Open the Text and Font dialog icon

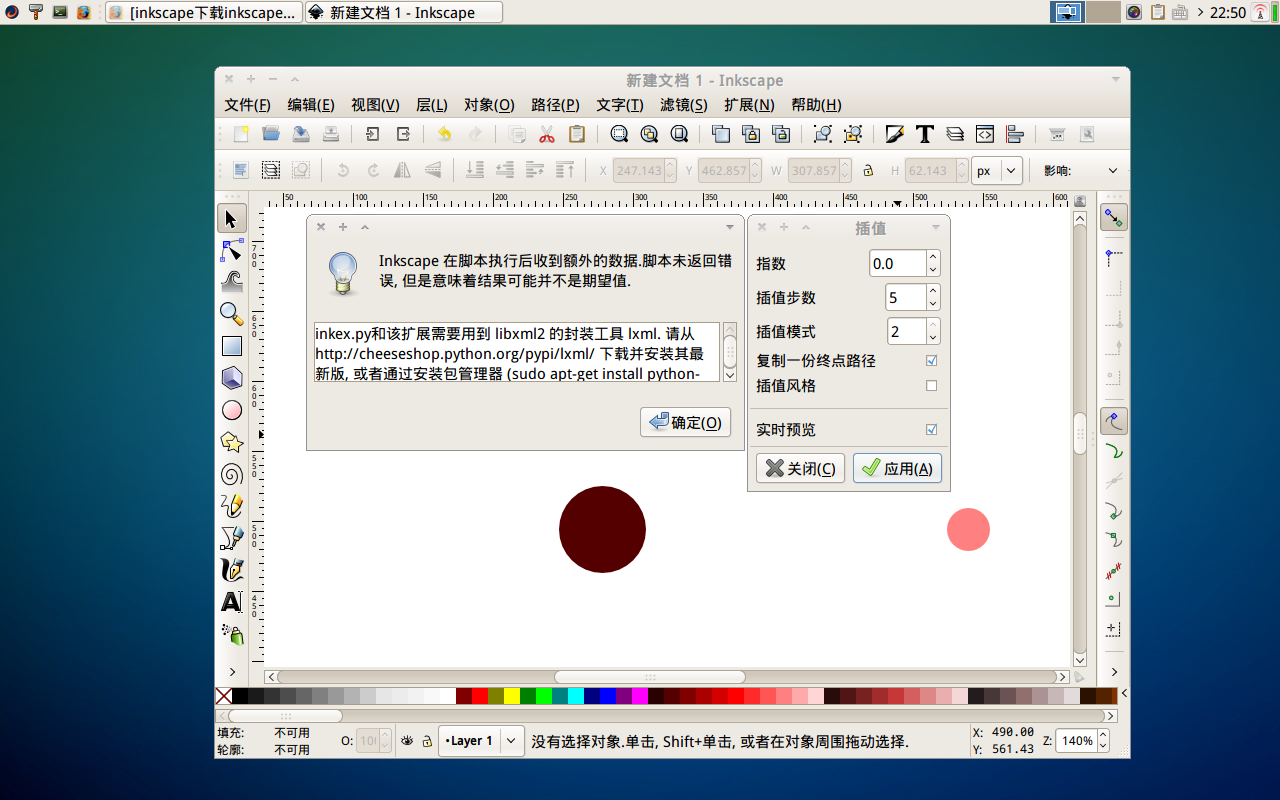coord(925,134)
